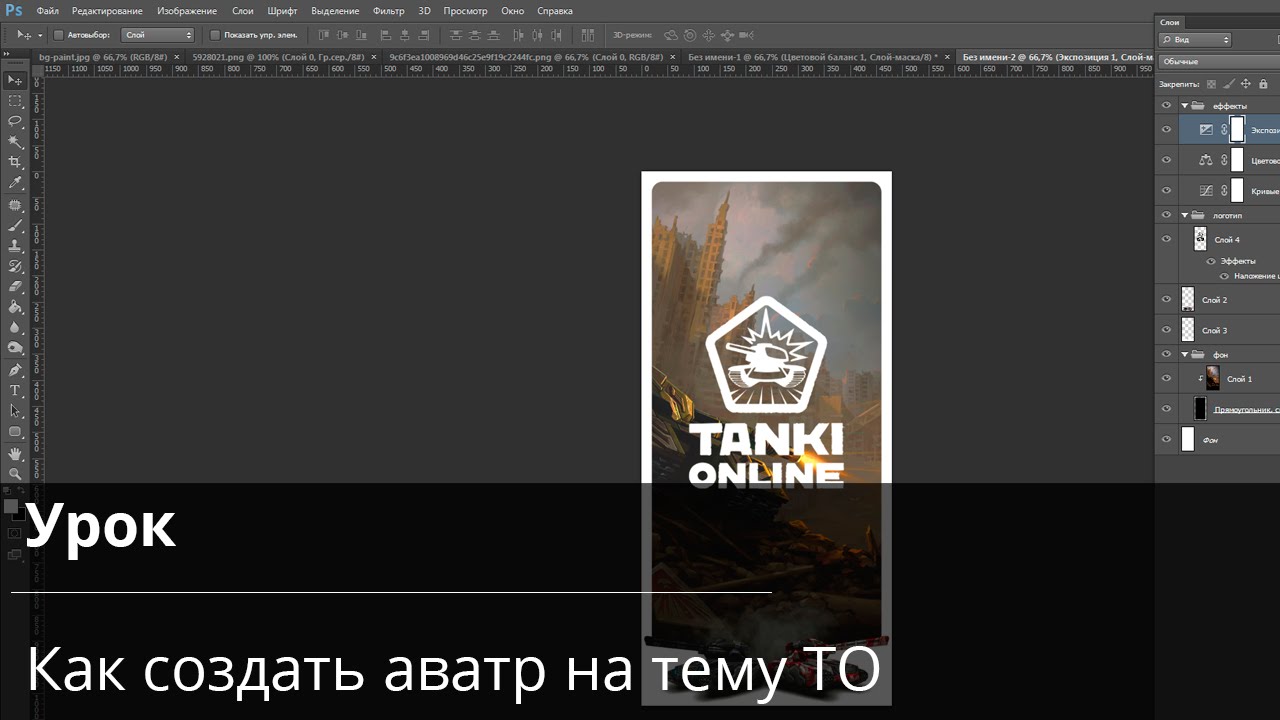1280x720 pixels.
Task: Open the Вид layer filter dropdown
Action: pyautogui.click(x=1195, y=40)
